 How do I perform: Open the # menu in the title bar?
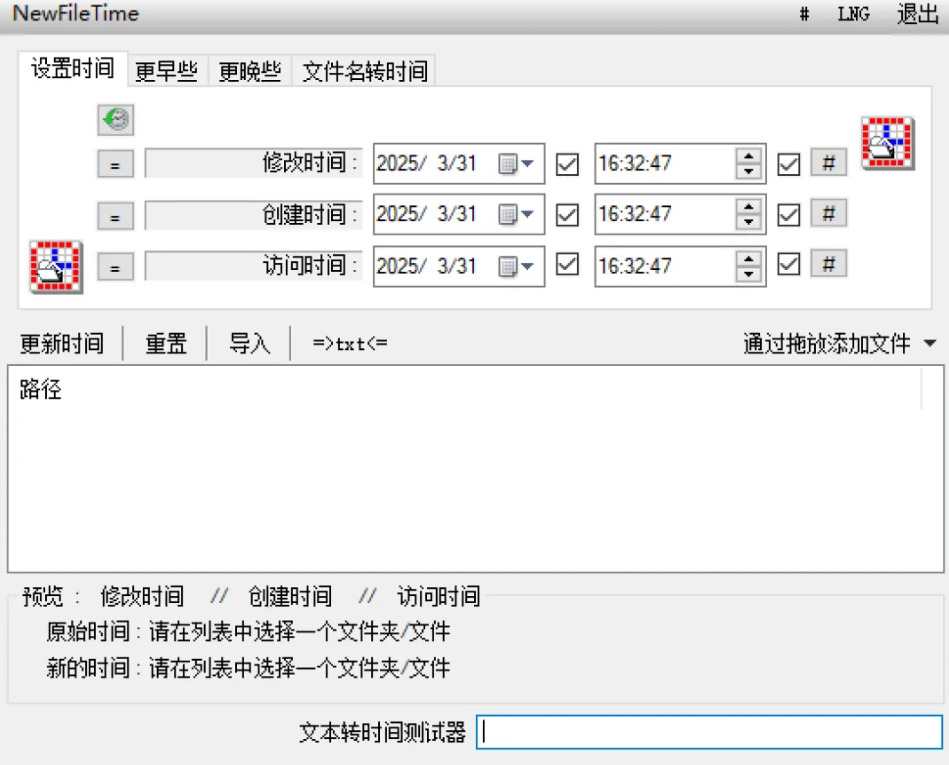tap(804, 14)
